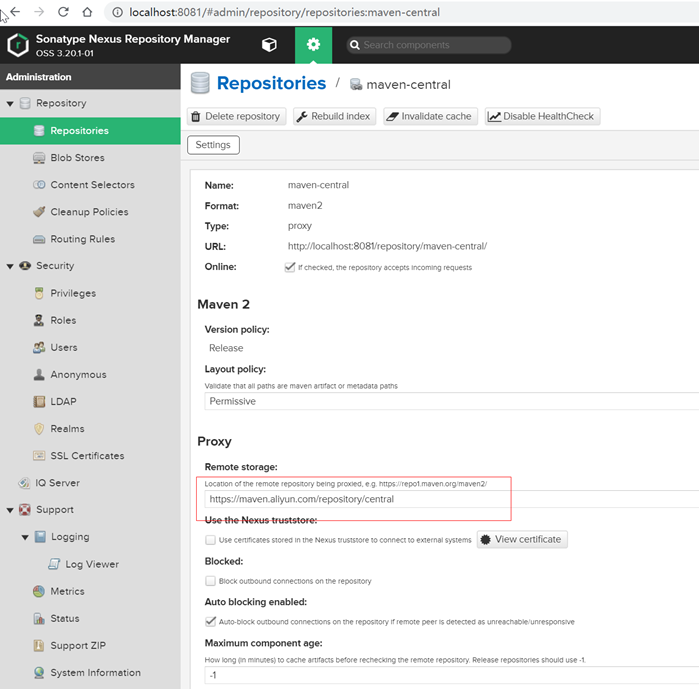Click the Metrics pie chart icon
699x689 pixels.
(x=39, y=591)
